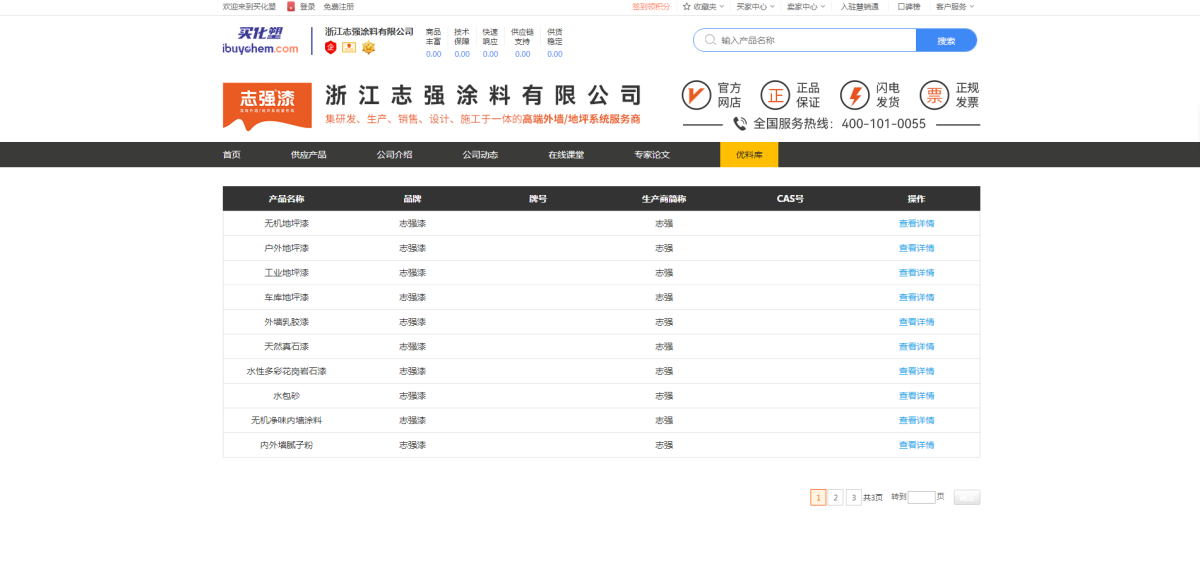The height and width of the screenshot is (561, 1200).
Task: Click the CAS号 column header
Action: [x=790, y=199]
